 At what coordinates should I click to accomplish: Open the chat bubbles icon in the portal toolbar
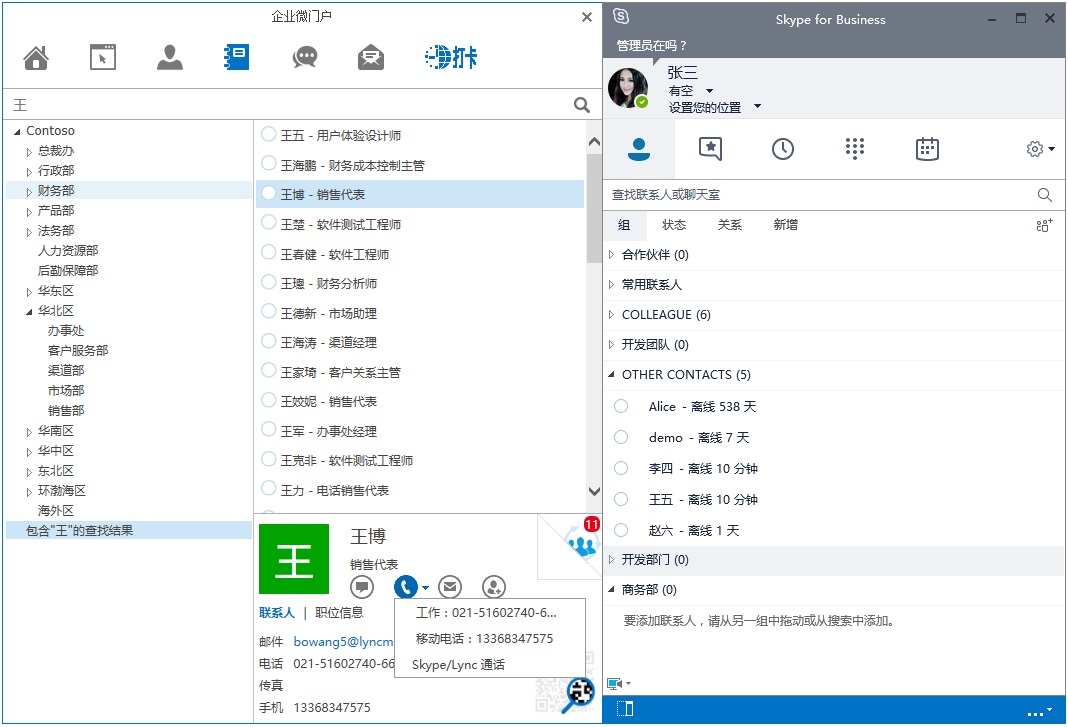coord(304,57)
